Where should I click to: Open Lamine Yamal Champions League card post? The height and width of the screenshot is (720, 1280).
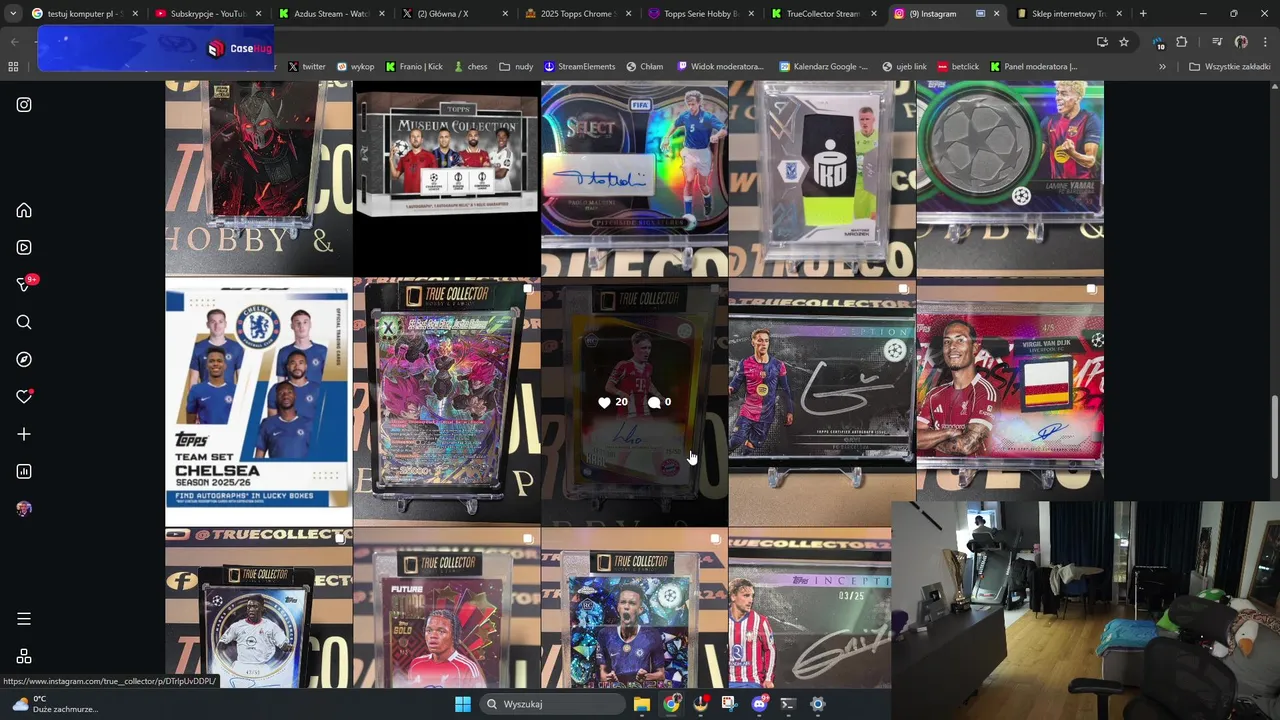(x=1010, y=178)
